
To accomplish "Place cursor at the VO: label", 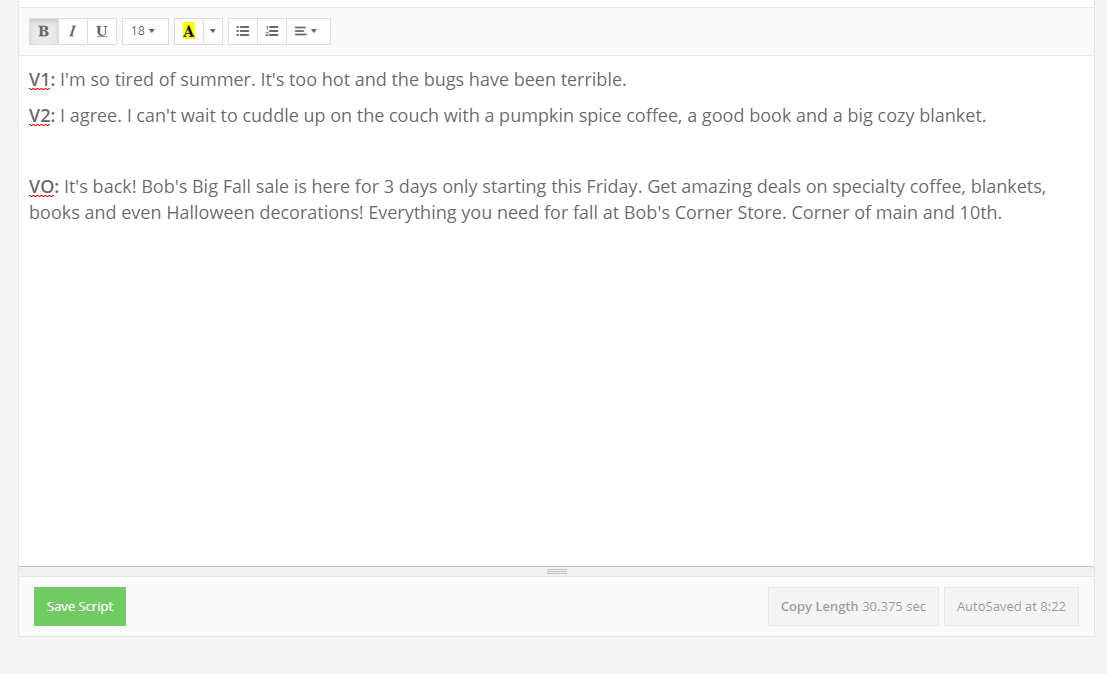I will click(44, 187).
